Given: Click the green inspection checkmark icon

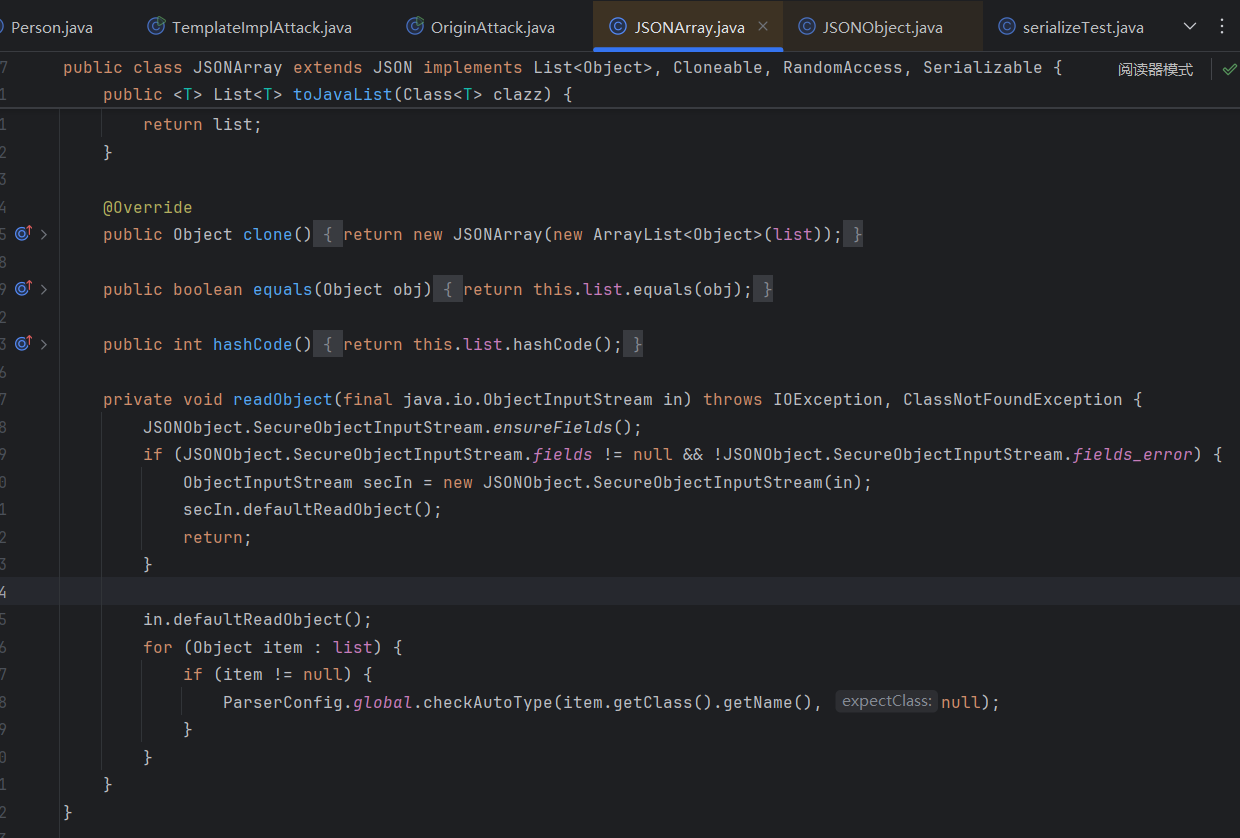Looking at the screenshot, I should pos(1229,69).
